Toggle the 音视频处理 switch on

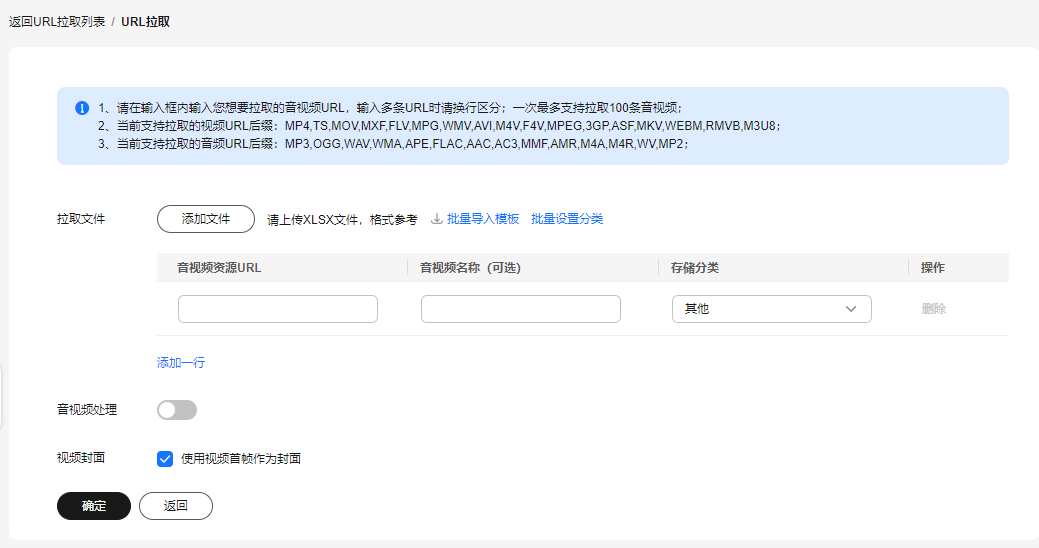tap(177, 410)
